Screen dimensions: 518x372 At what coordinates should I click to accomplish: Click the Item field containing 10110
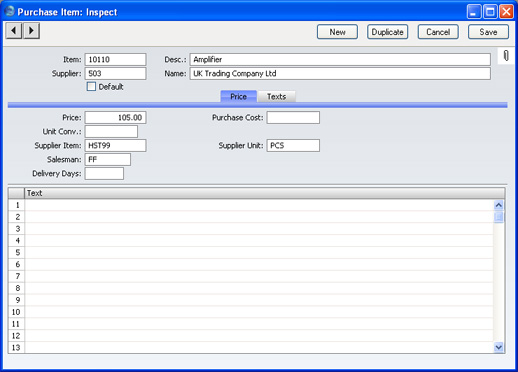115,60
